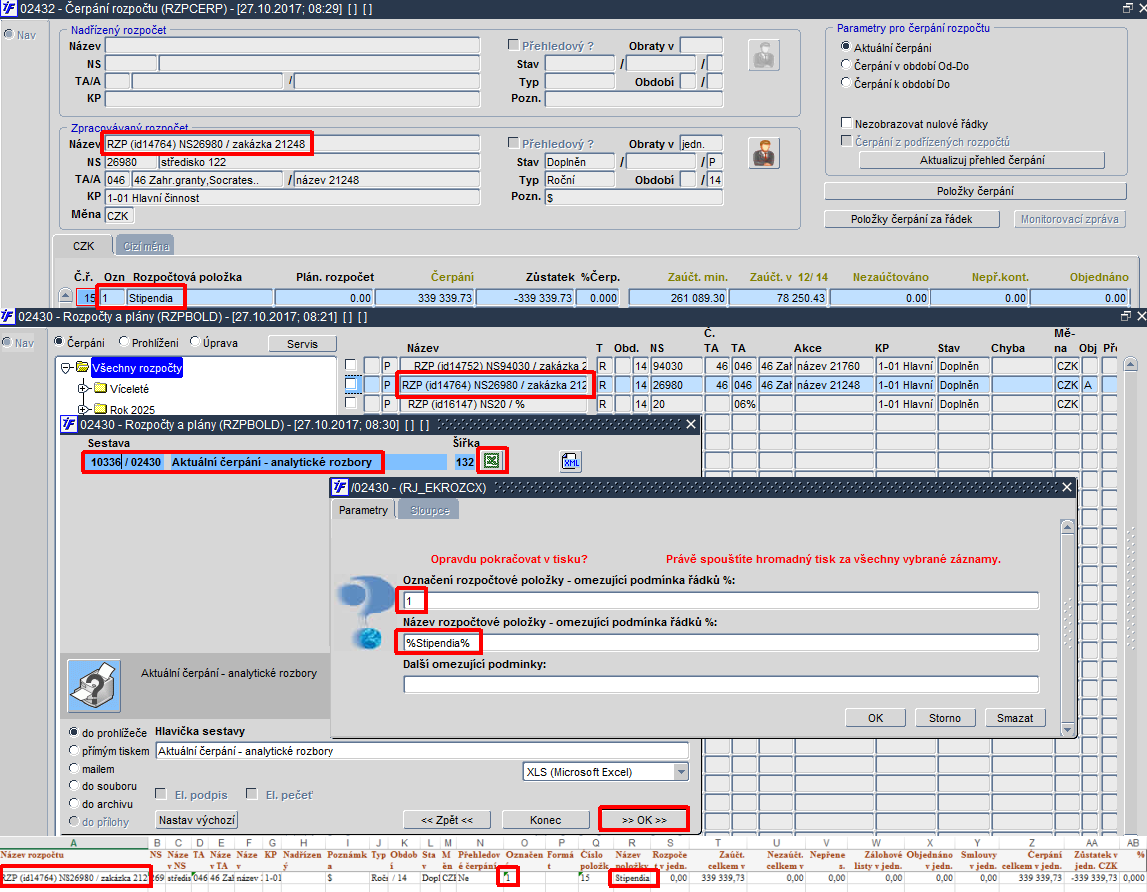Enable El. pečeť checkbox
The width and height of the screenshot is (1147, 892).
pos(252,794)
